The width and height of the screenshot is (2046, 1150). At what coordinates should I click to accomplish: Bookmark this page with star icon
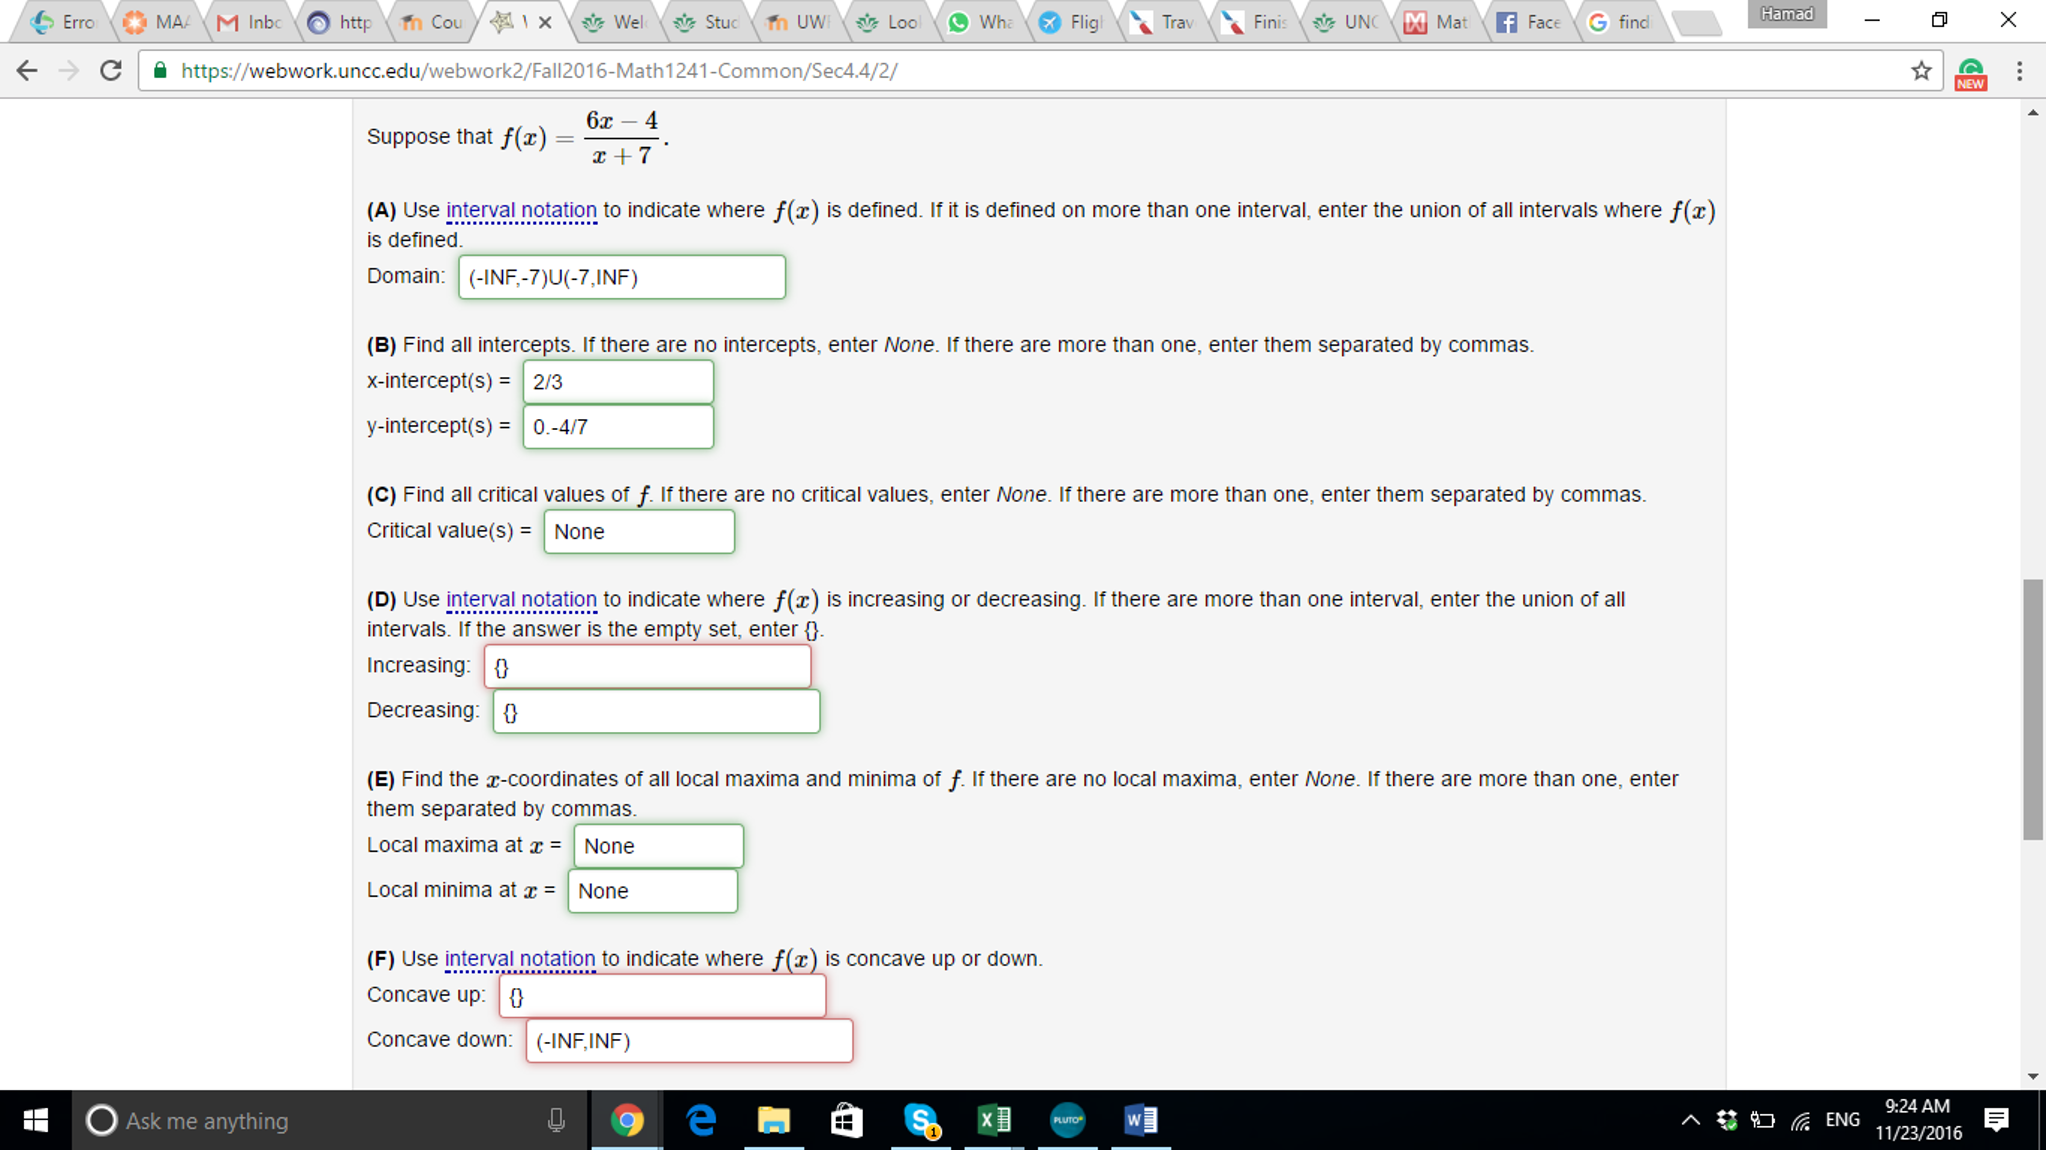point(1920,71)
